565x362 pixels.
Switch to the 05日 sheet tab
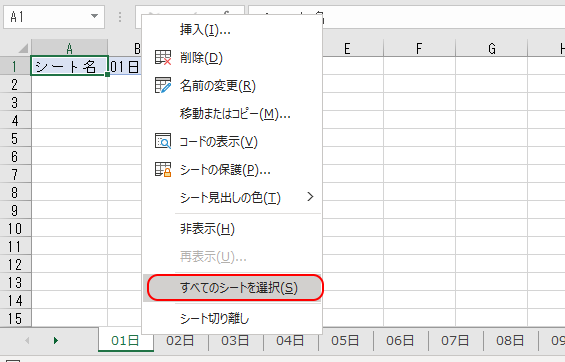coord(345,340)
